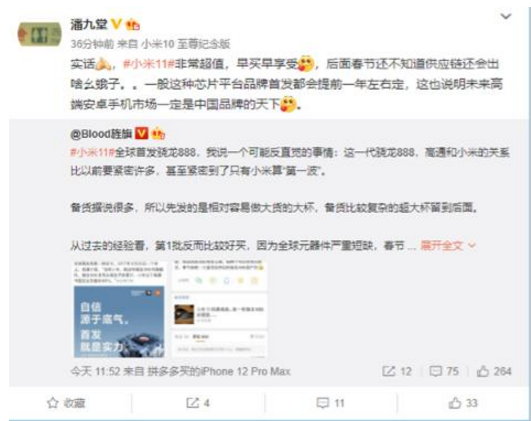The width and height of the screenshot is (531, 421).
Task: Open the #小米11# hashtag in main post
Action: coord(149,64)
